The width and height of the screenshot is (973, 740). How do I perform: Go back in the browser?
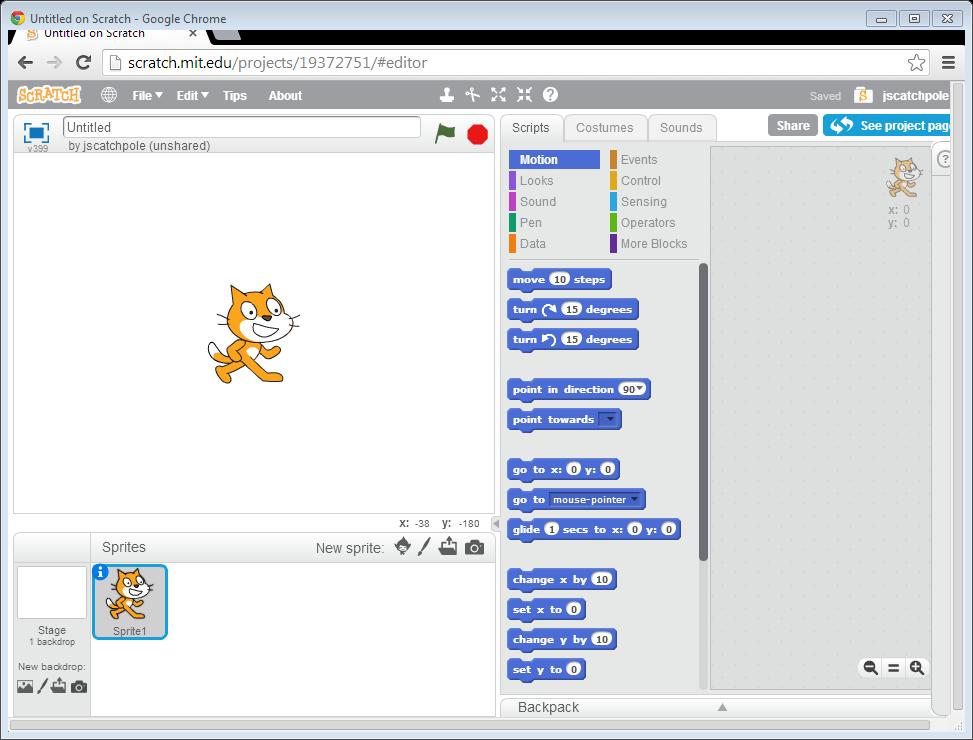25,62
